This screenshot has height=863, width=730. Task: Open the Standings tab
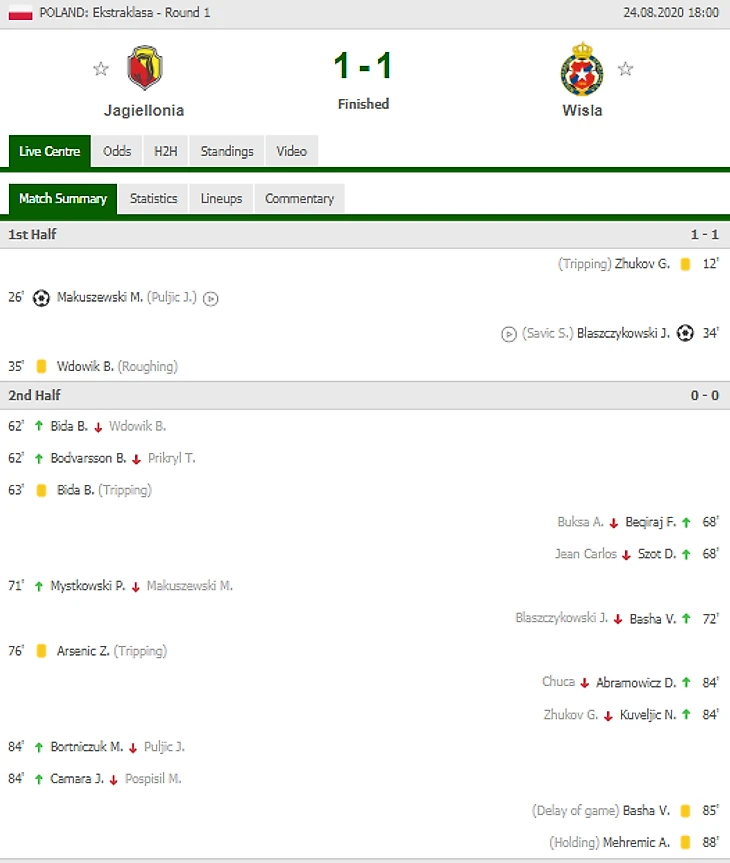227,151
